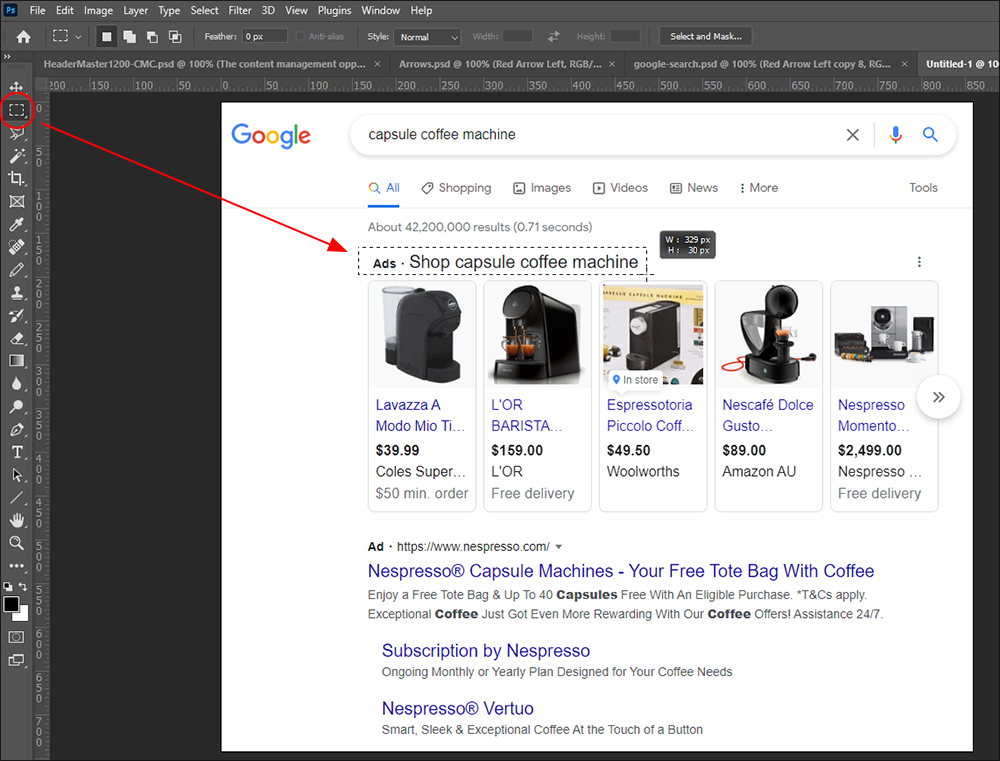
Task: Open the Window menu
Action: 380,10
